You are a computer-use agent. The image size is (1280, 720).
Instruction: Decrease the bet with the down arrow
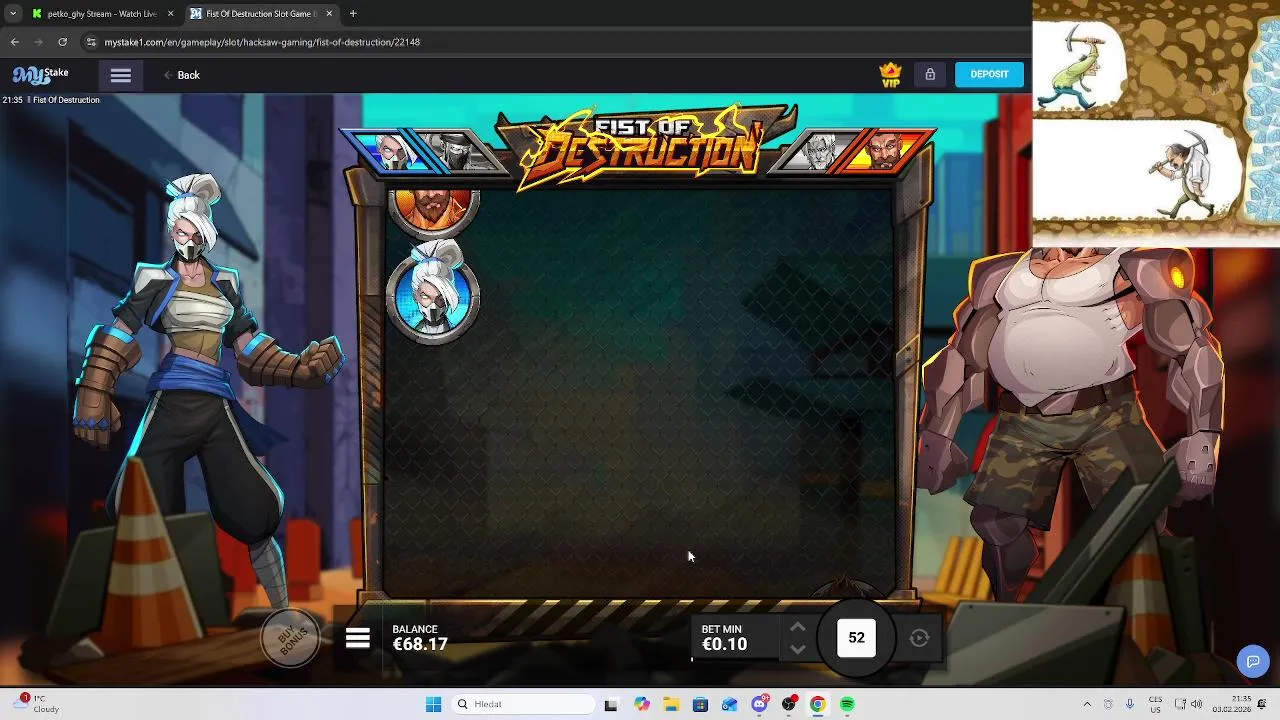797,649
